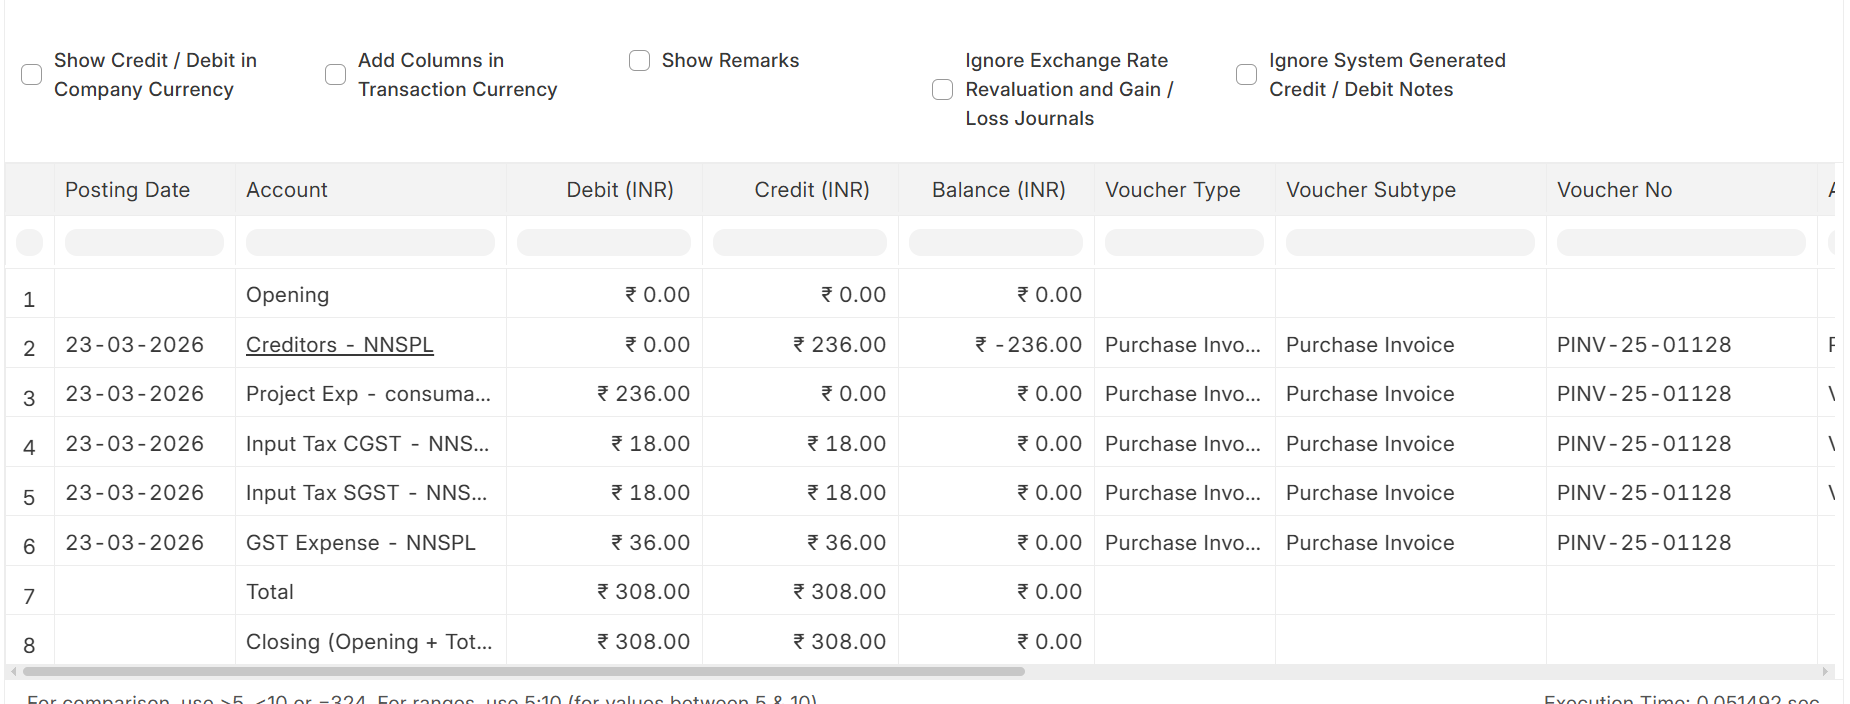Screen dimensions: 1850x704
Task: Check Add Columns in Transaction Currency
Action: pos(336,75)
